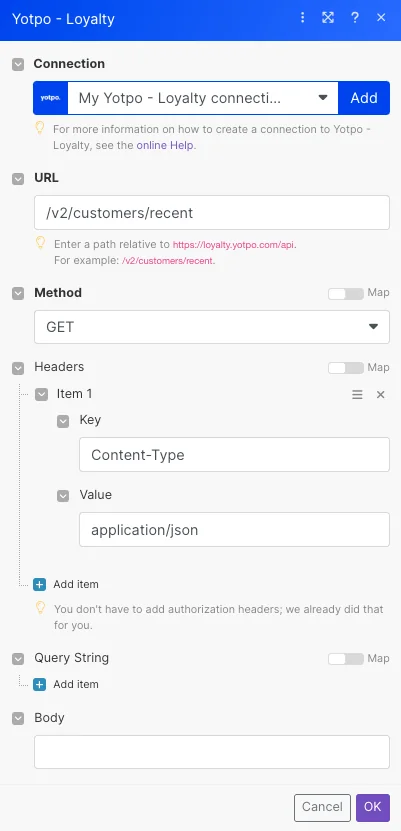Remove Item 1 with its X icon
This screenshot has width=401, height=831.
380,395
